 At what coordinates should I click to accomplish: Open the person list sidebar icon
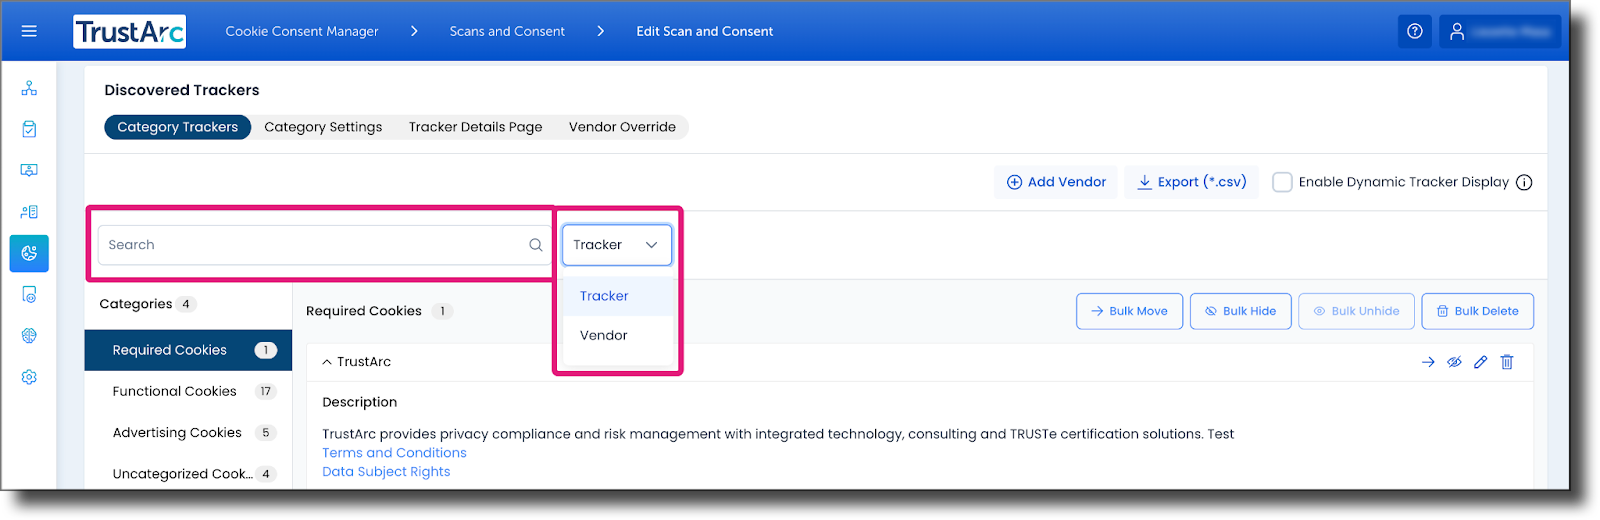29,212
